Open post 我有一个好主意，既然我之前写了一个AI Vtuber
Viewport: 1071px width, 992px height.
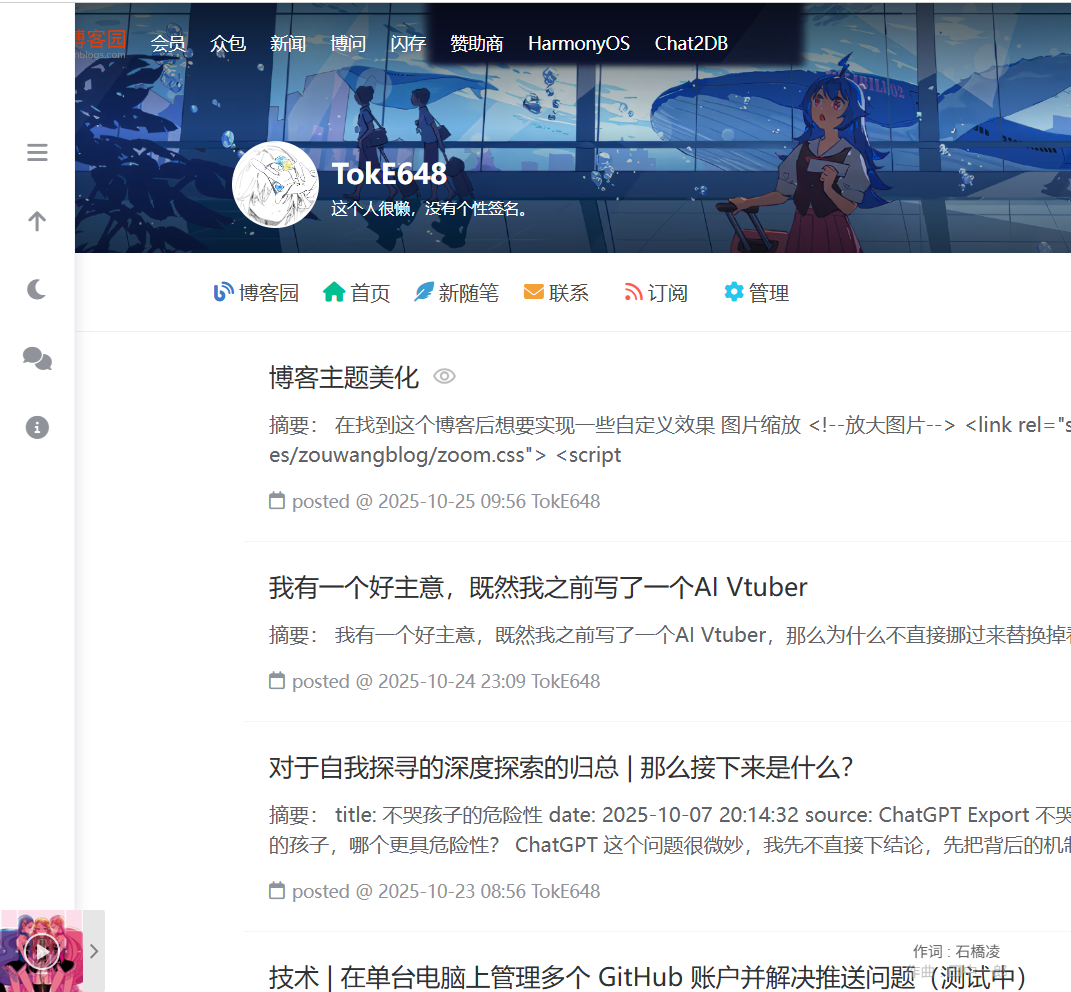[x=538, y=588]
